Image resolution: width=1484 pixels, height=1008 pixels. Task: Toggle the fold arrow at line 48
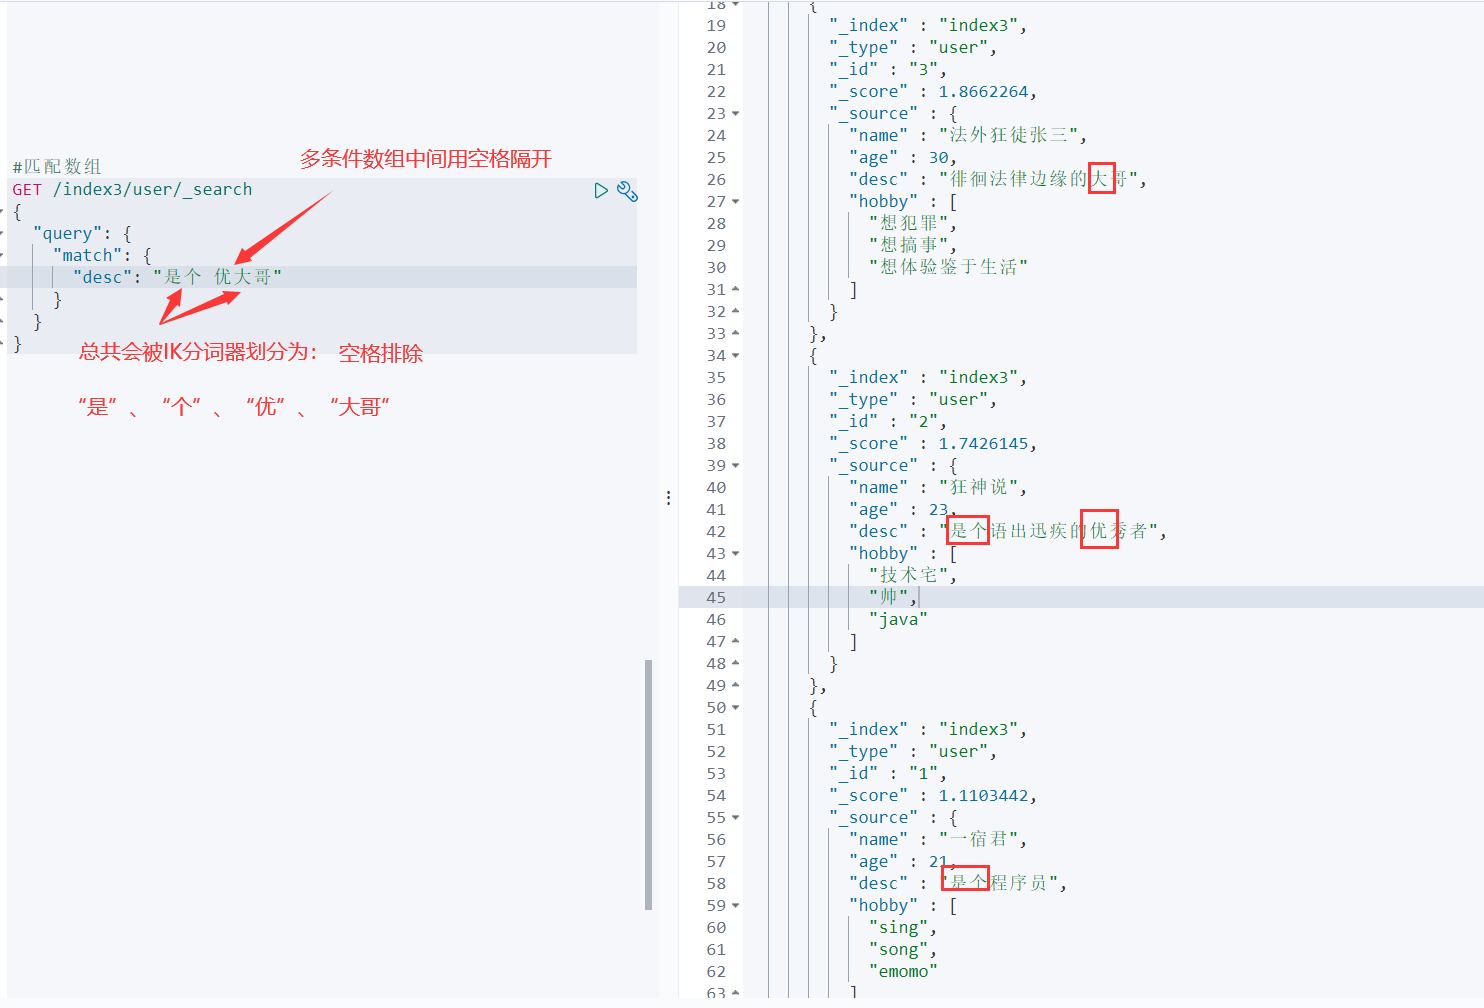pos(736,664)
